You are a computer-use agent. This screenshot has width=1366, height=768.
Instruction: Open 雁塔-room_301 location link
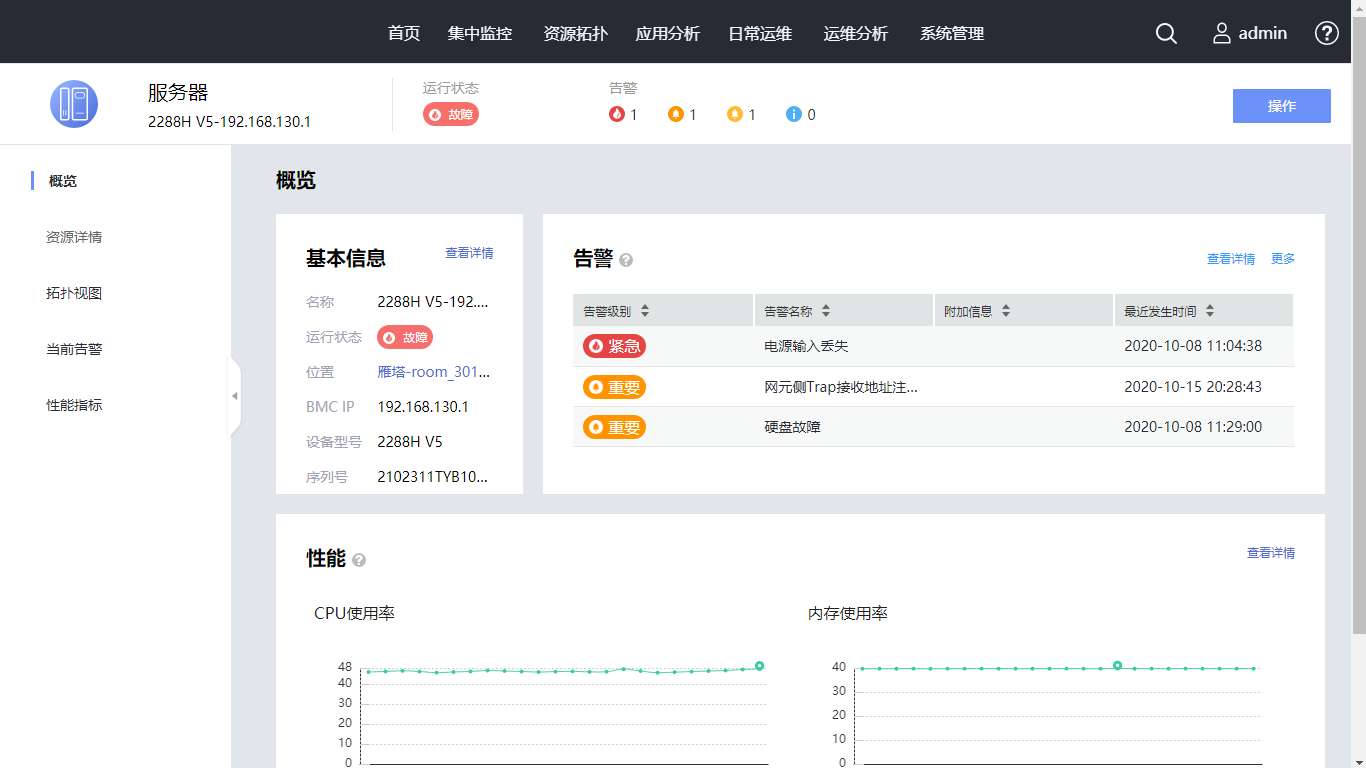tap(433, 372)
